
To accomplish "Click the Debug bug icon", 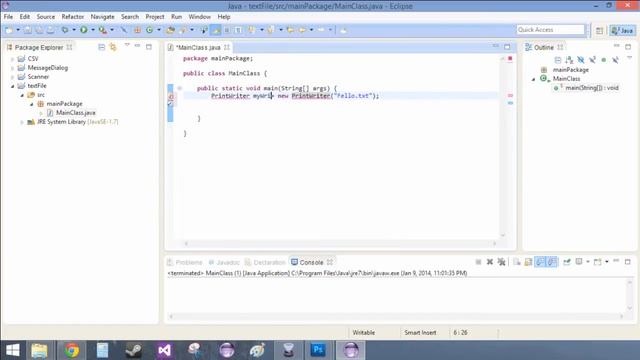I will tap(65, 30).
